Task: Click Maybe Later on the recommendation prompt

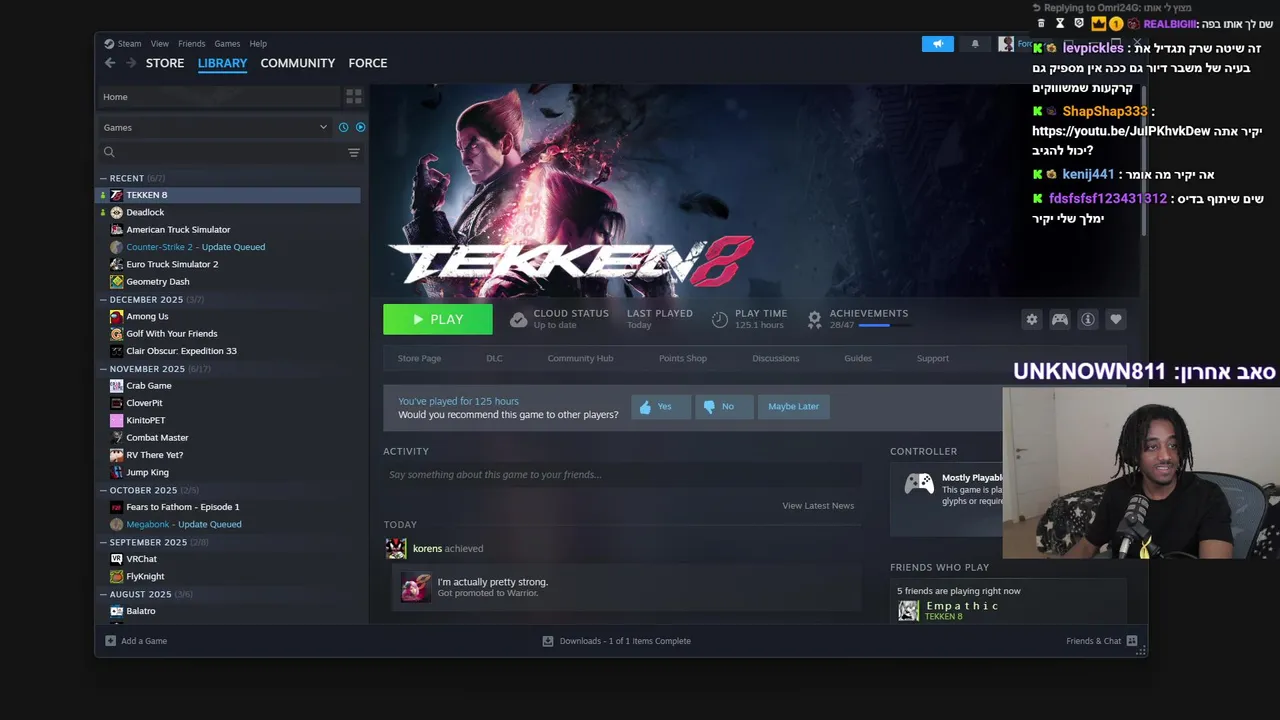Action: [x=794, y=406]
